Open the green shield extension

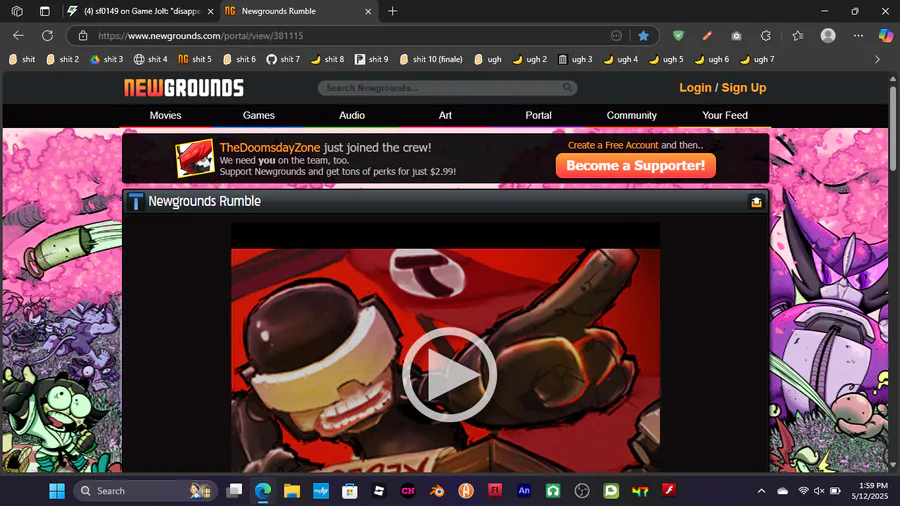point(678,36)
